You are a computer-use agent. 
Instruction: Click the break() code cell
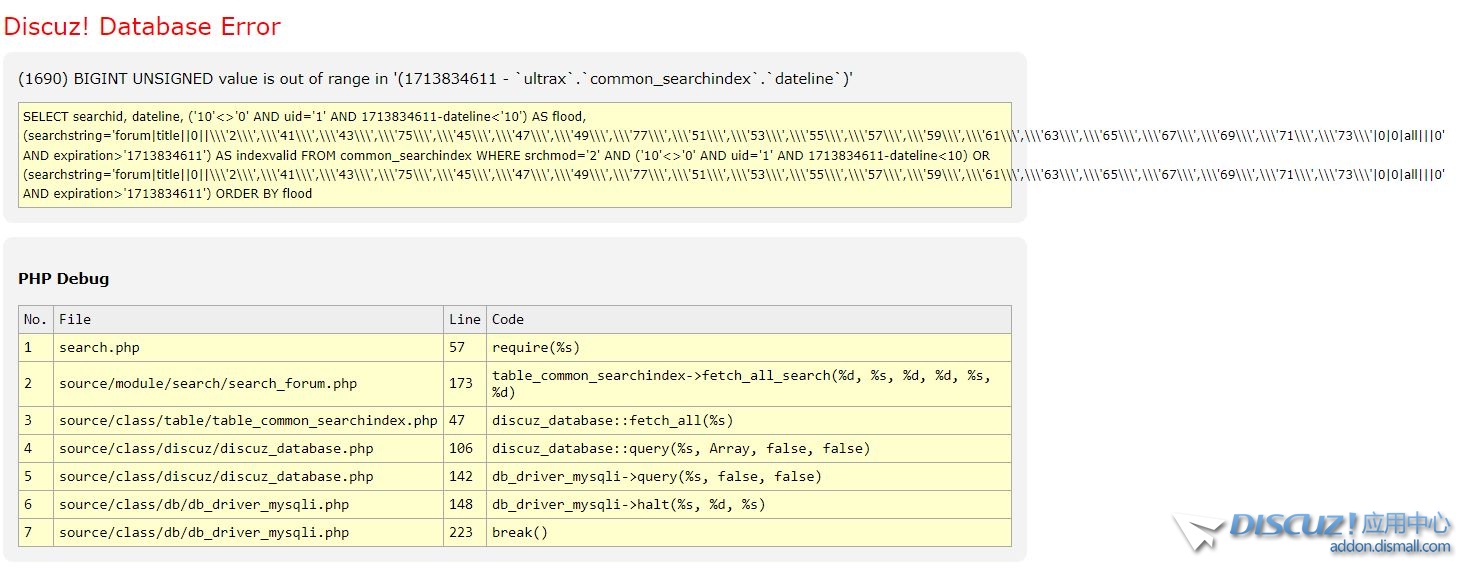[520, 532]
